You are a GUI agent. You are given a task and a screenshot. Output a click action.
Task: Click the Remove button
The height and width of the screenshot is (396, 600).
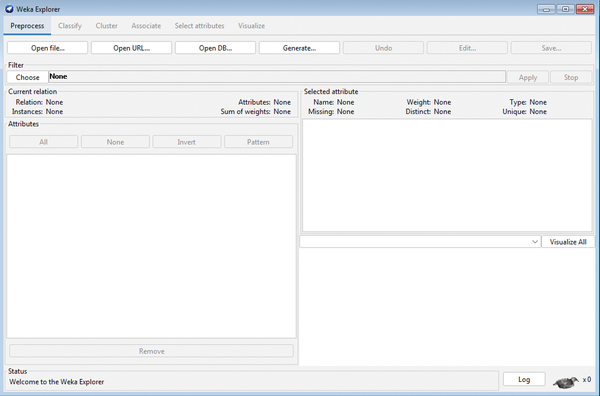(x=152, y=351)
